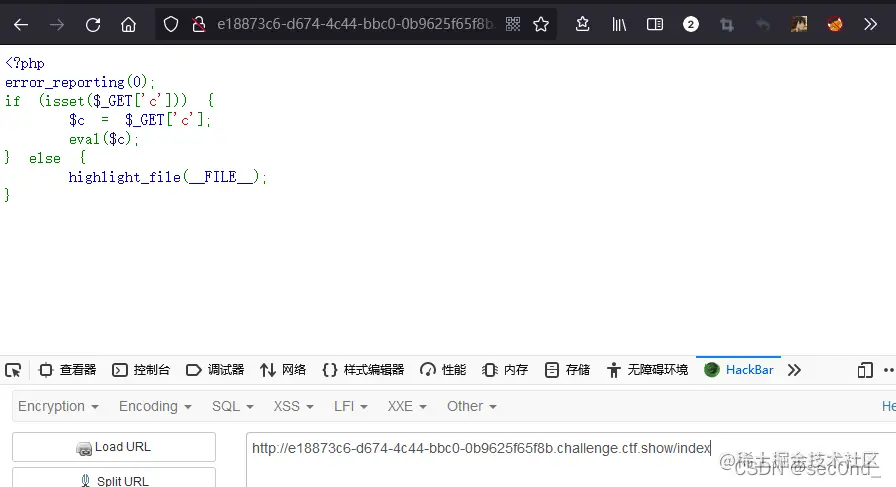Open devtools more options menu
This screenshot has height=487, width=896.
[889, 370]
